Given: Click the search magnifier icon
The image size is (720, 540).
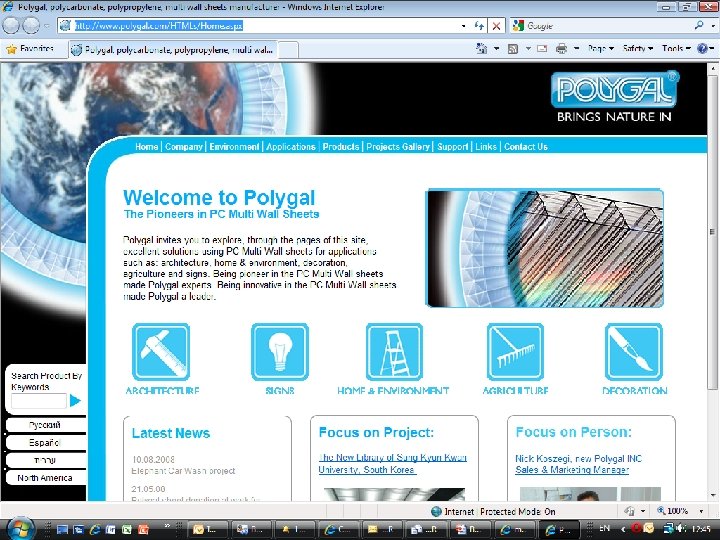Looking at the screenshot, I should click(x=699, y=25).
